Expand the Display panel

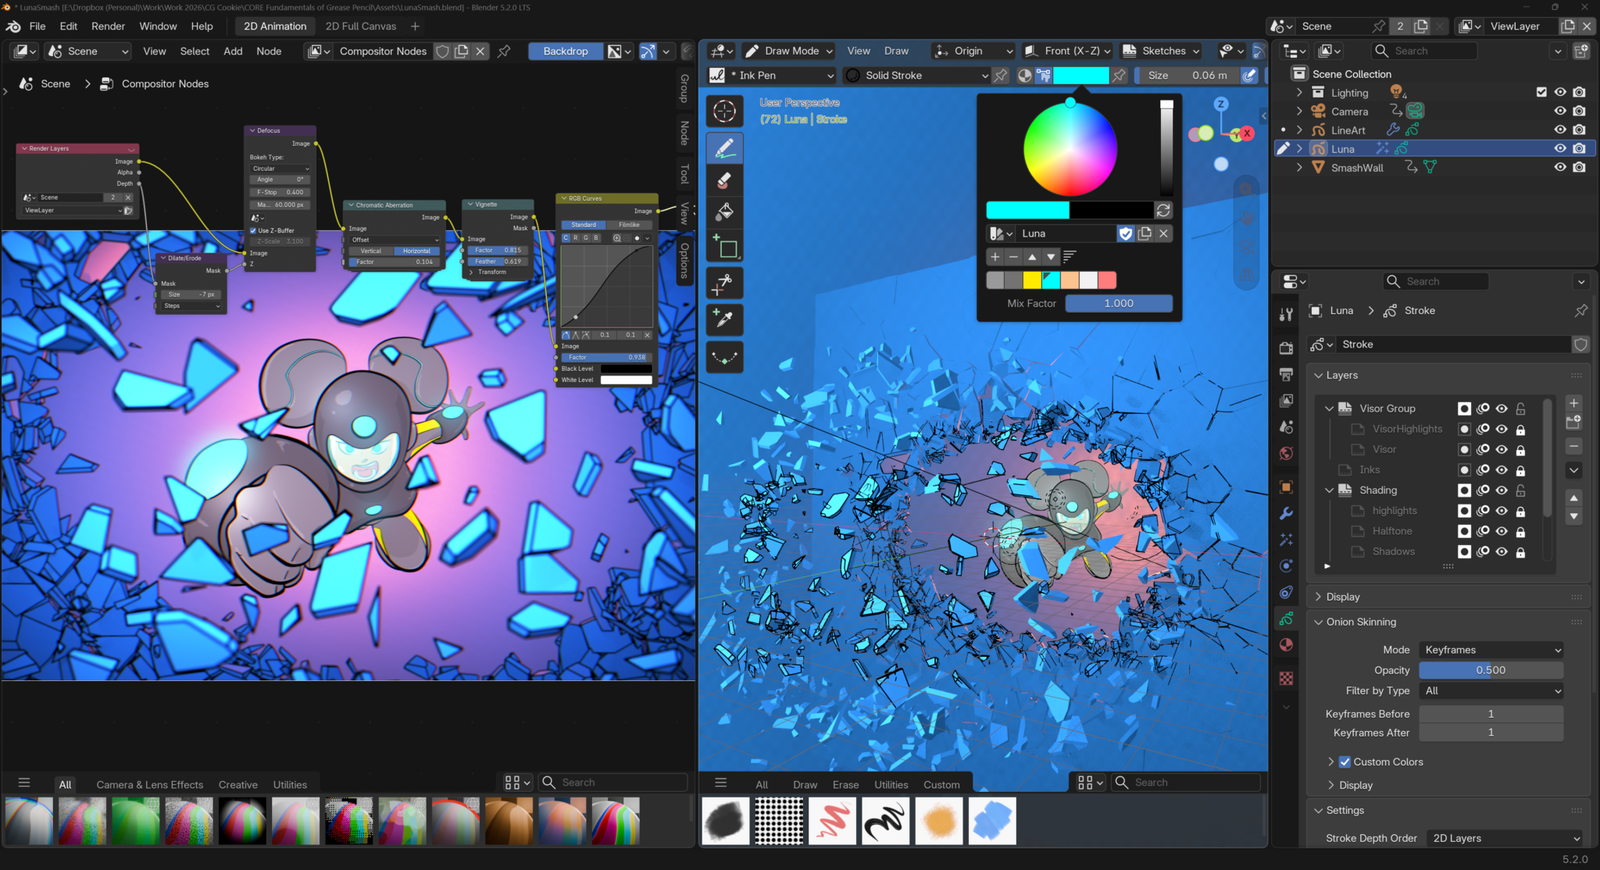point(1342,597)
